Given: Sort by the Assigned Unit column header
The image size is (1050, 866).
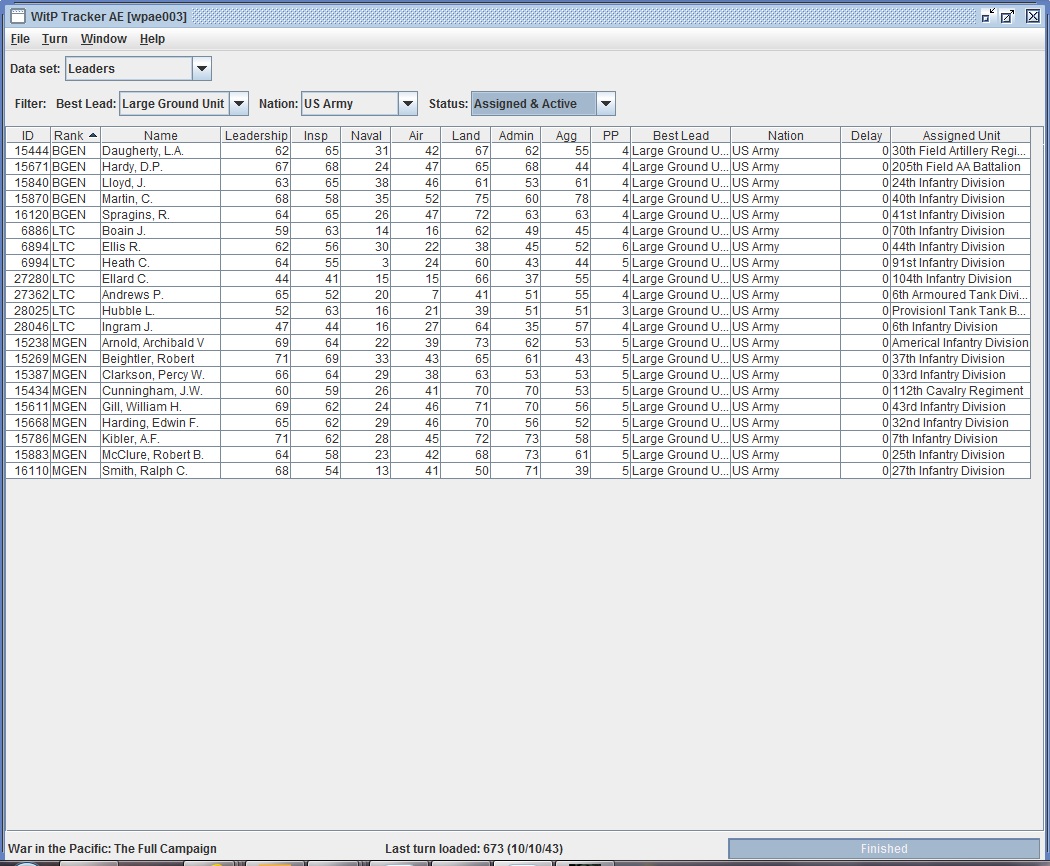Looking at the screenshot, I should pos(960,135).
